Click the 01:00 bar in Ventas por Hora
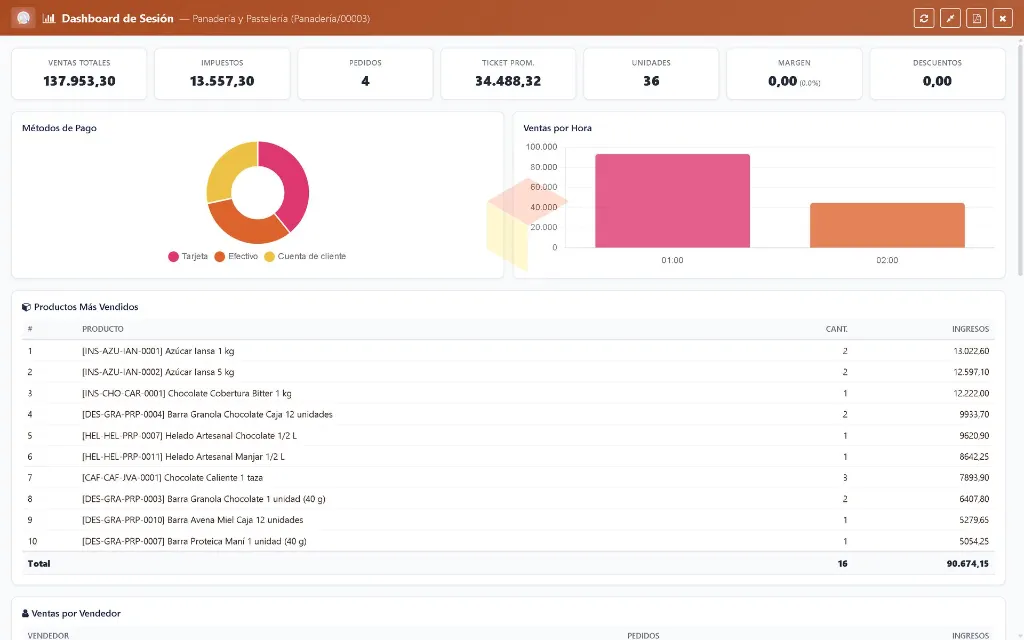The width and height of the screenshot is (1024, 640). click(672, 200)
